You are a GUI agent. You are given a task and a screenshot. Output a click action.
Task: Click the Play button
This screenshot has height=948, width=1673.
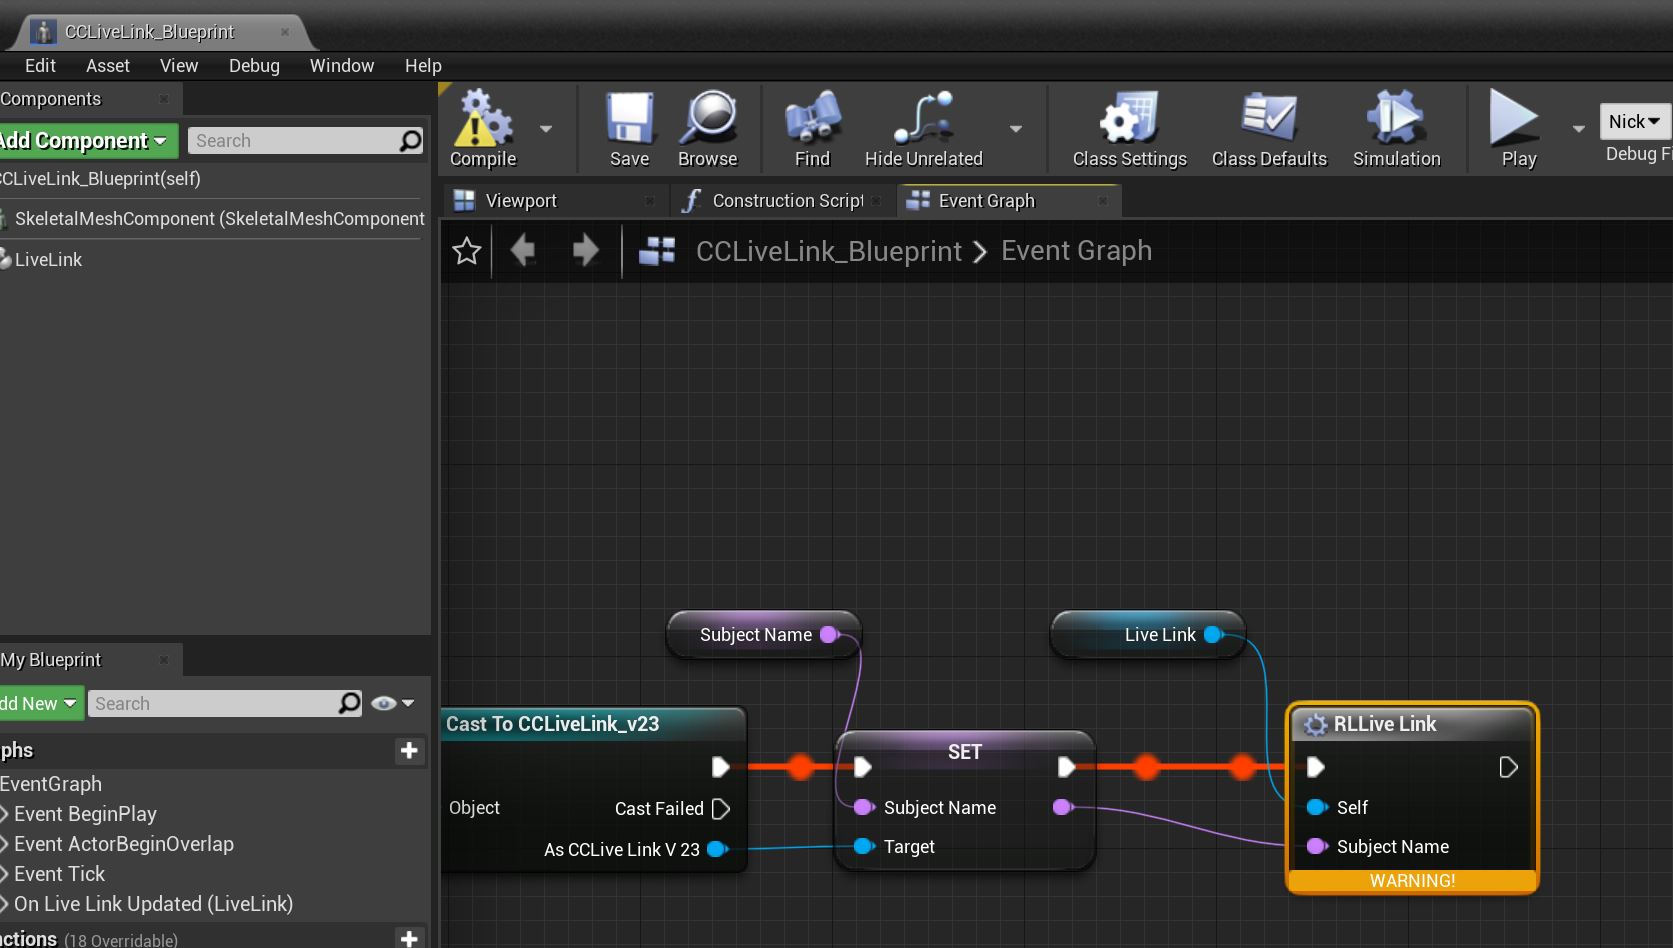[1517, 130]
